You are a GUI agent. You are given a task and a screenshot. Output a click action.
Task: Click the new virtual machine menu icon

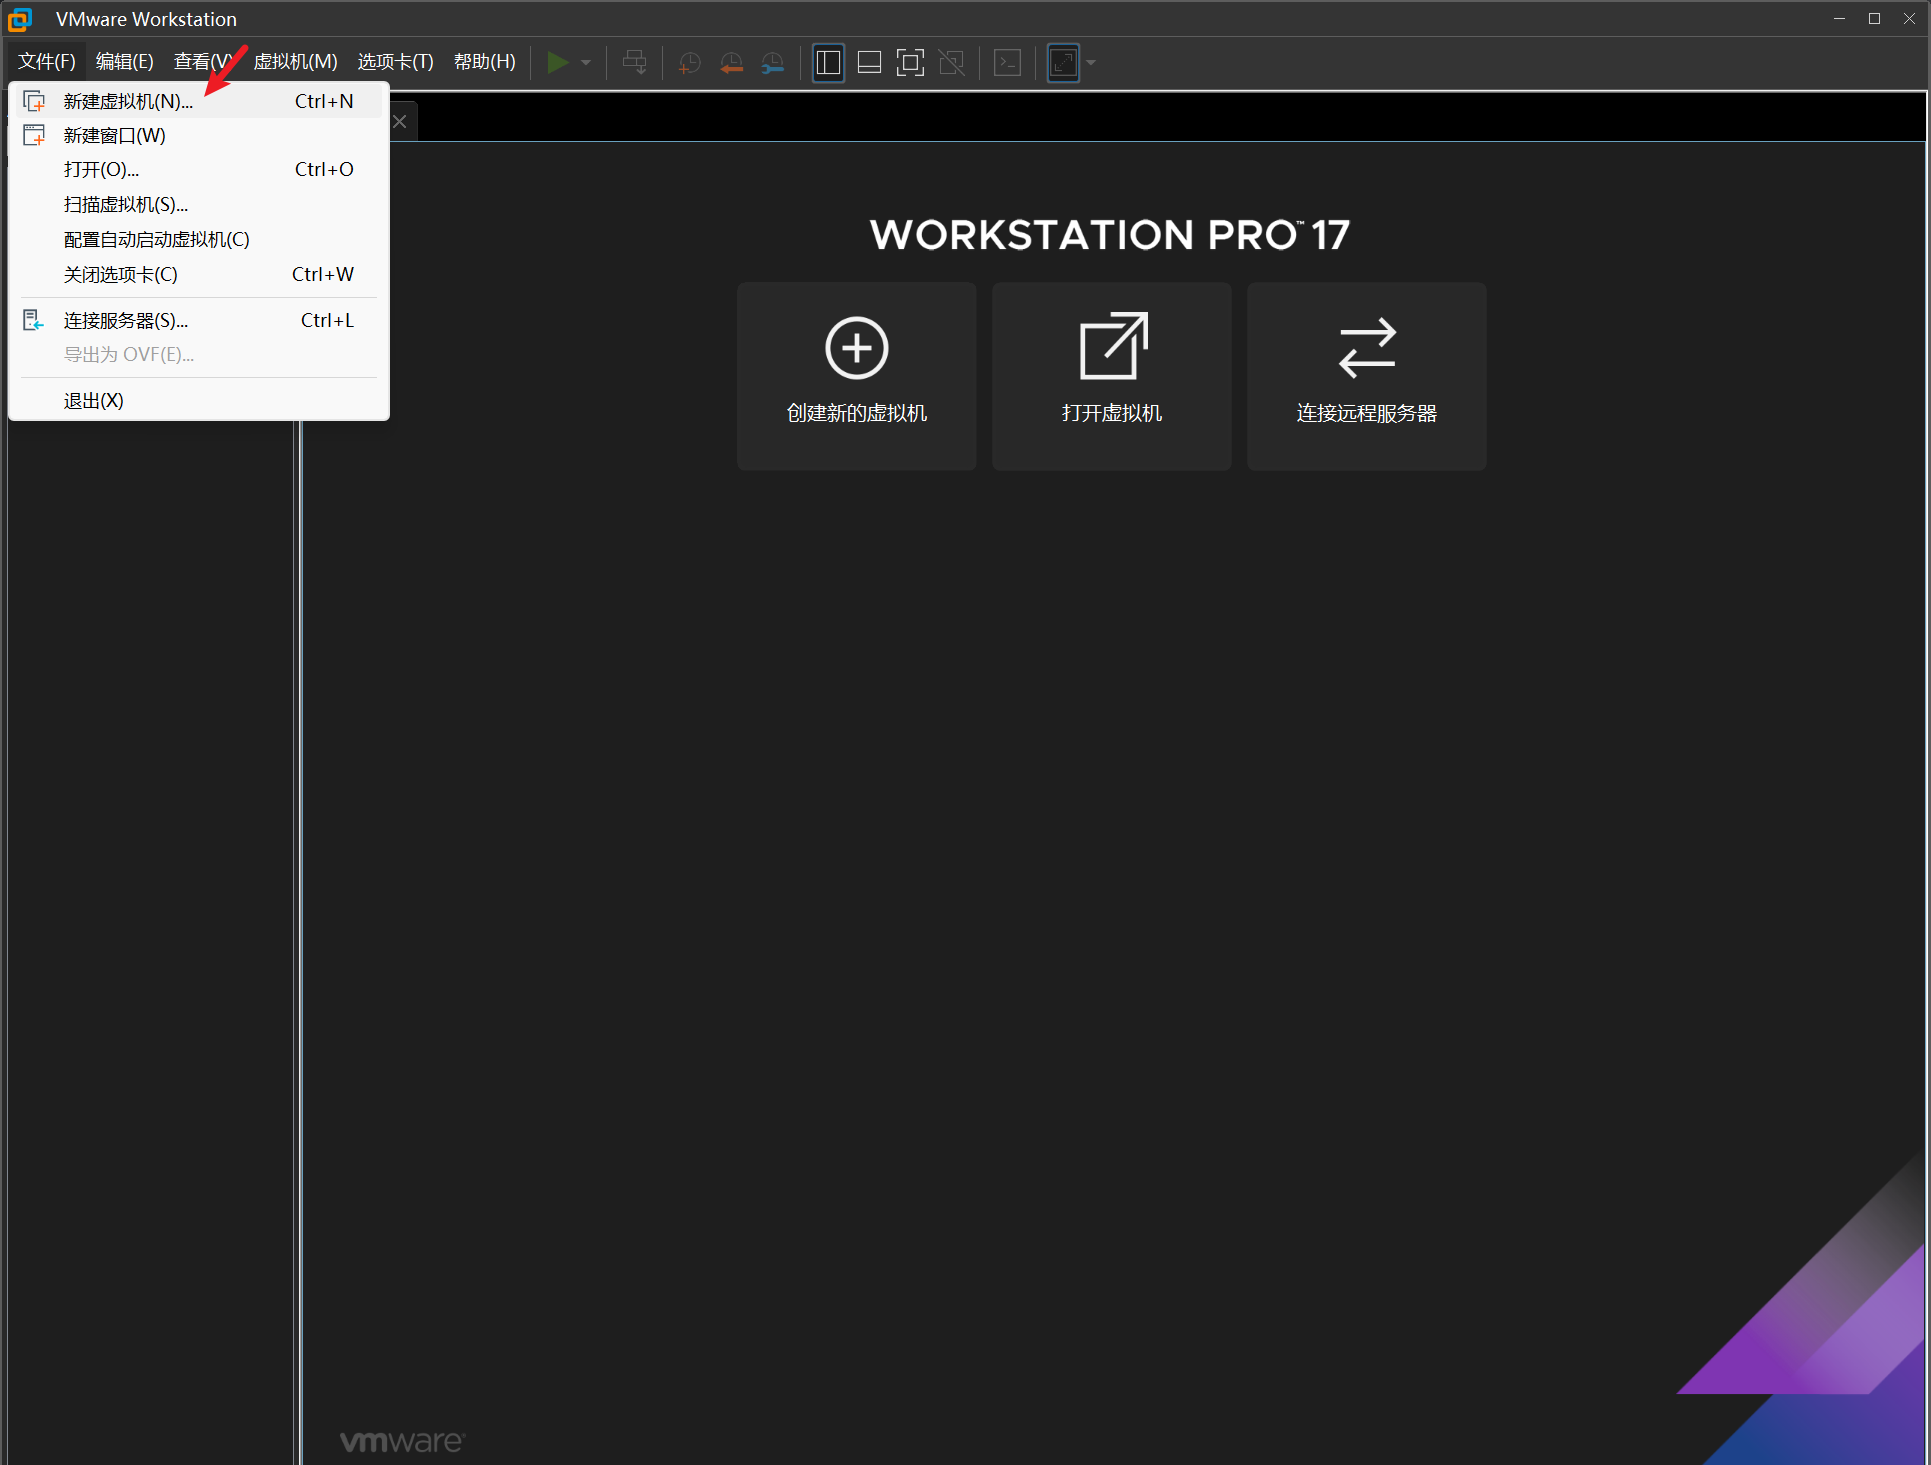(34, 101)
